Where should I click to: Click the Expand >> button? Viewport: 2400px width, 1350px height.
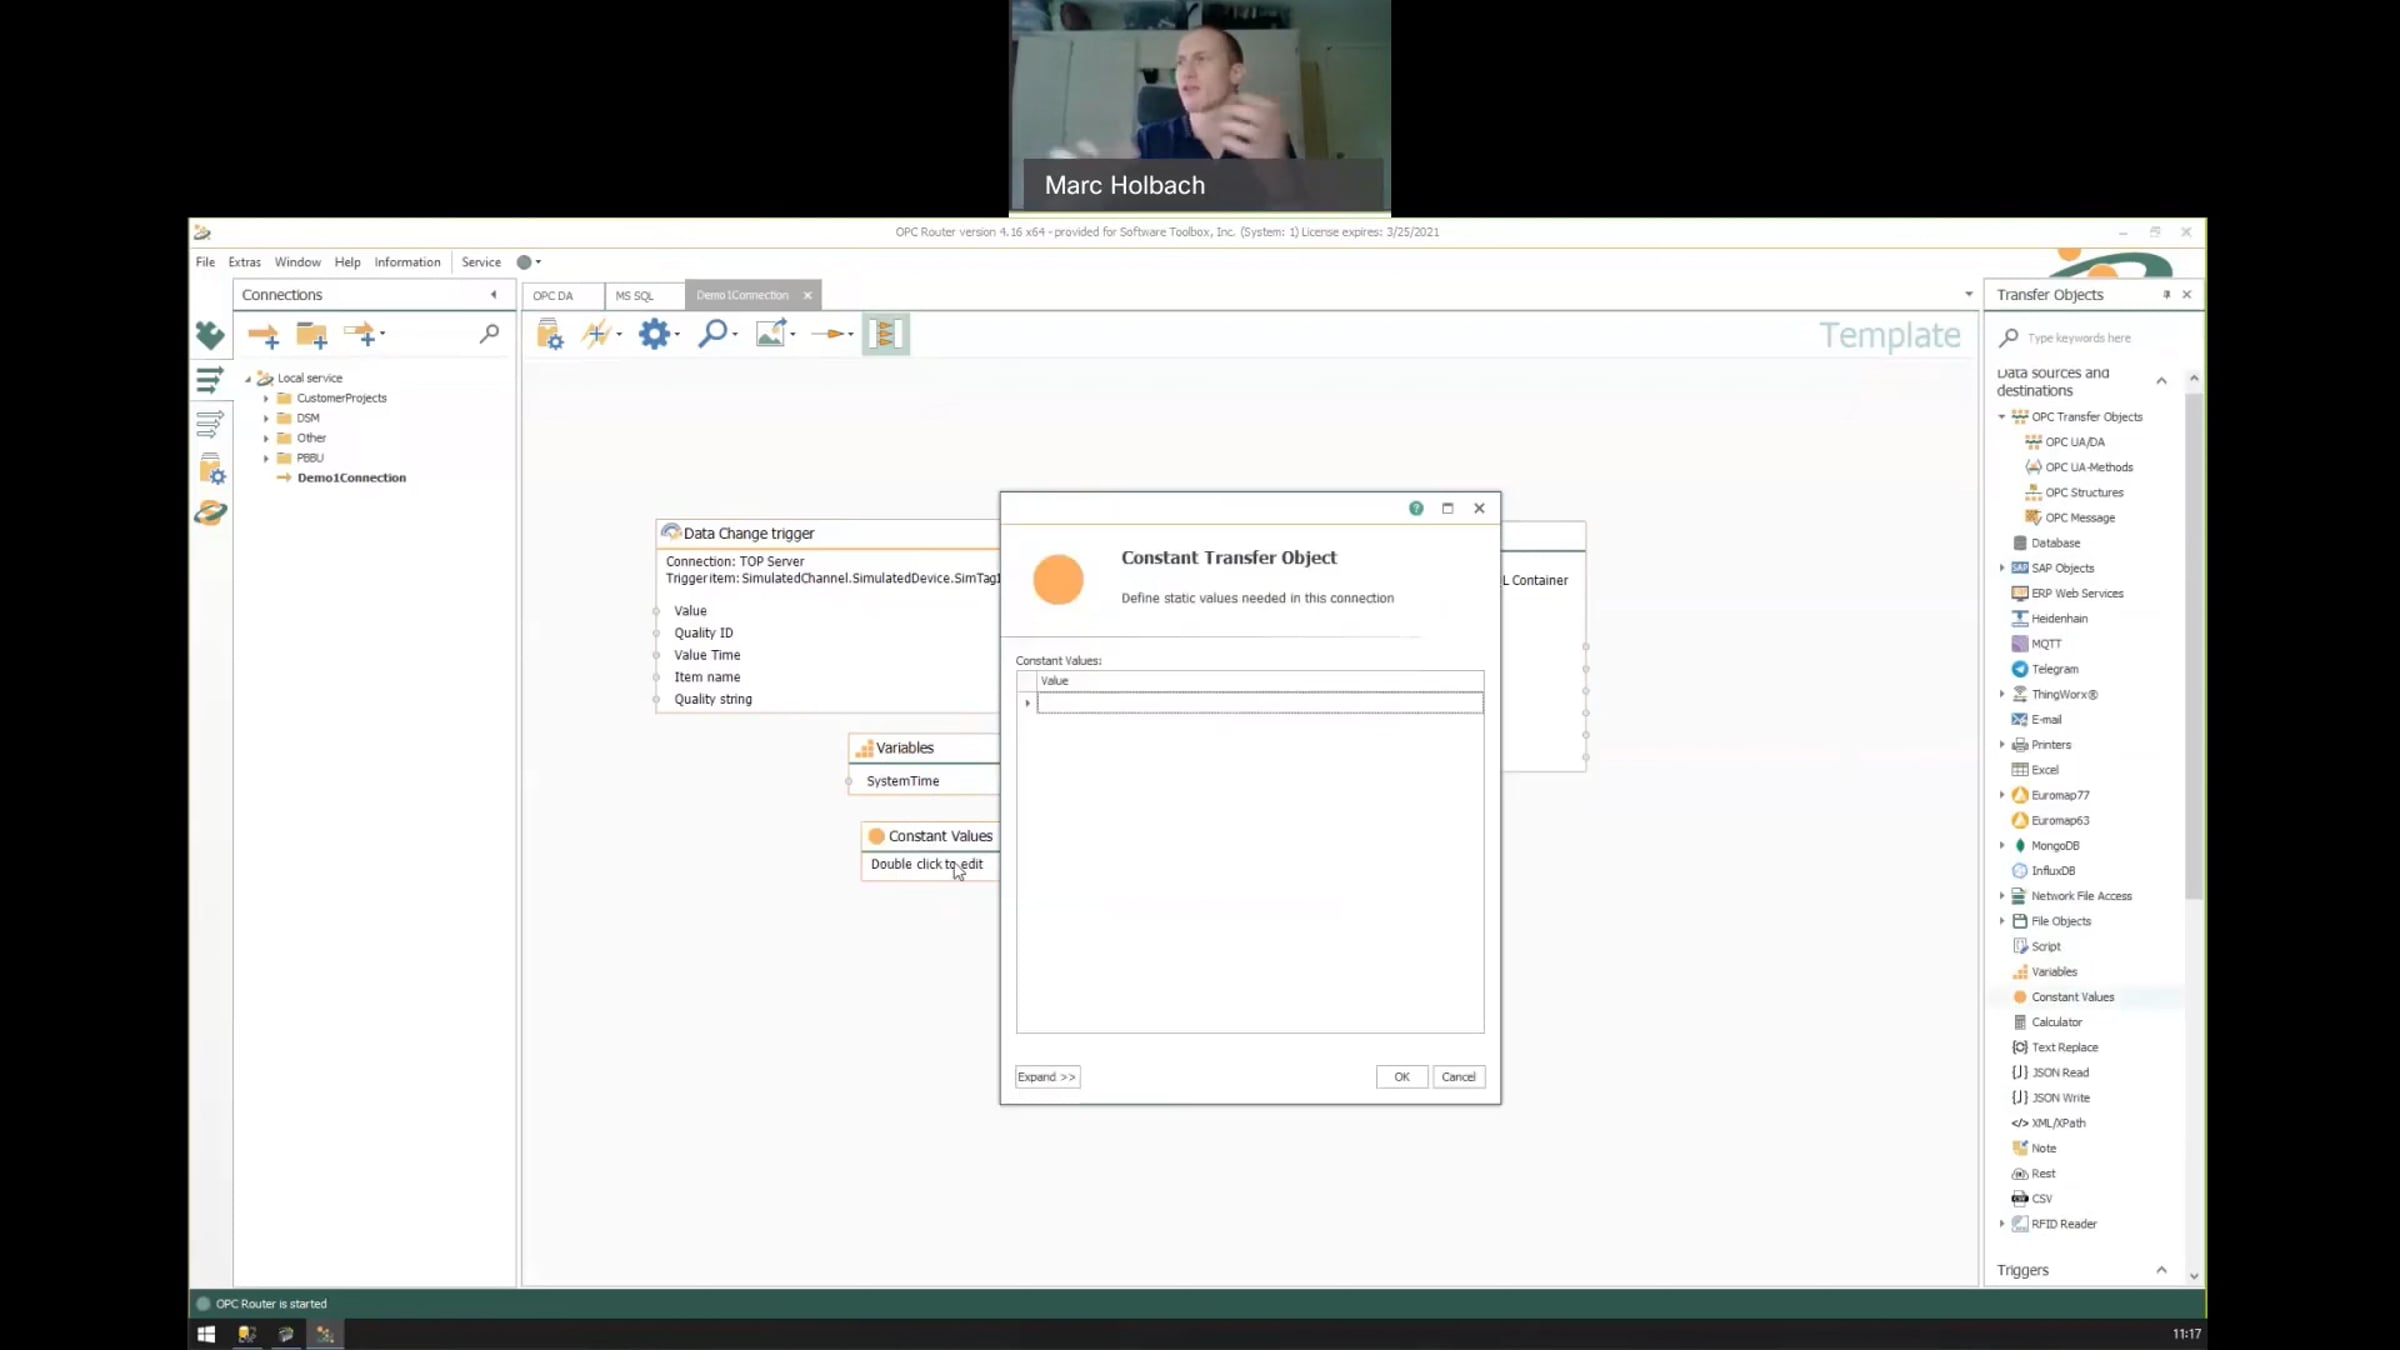pyautogui.click(x=1047, y=1077)
